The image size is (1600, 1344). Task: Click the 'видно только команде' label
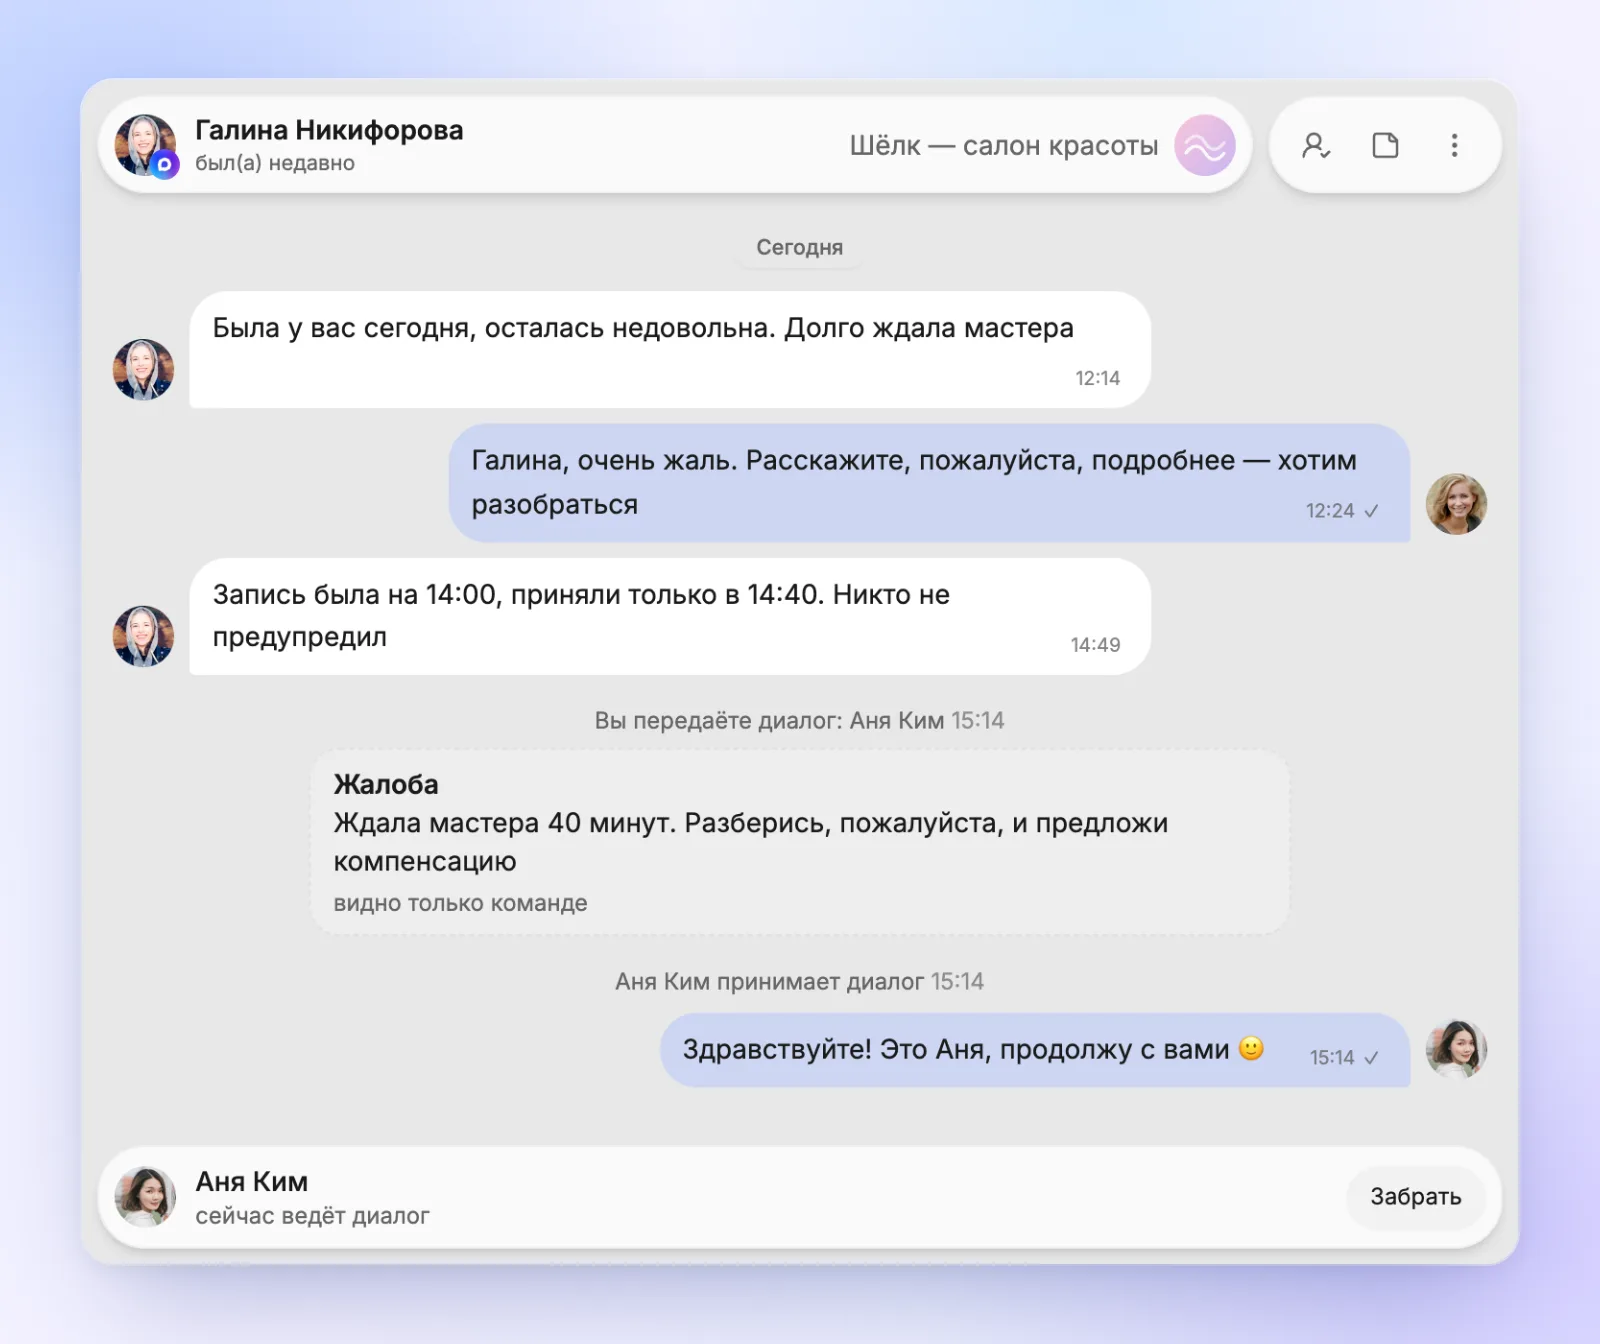461,903
